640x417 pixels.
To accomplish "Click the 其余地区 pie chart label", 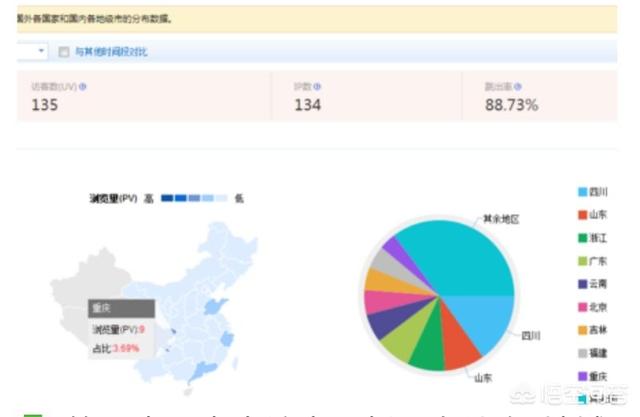I will click(501, 220).
